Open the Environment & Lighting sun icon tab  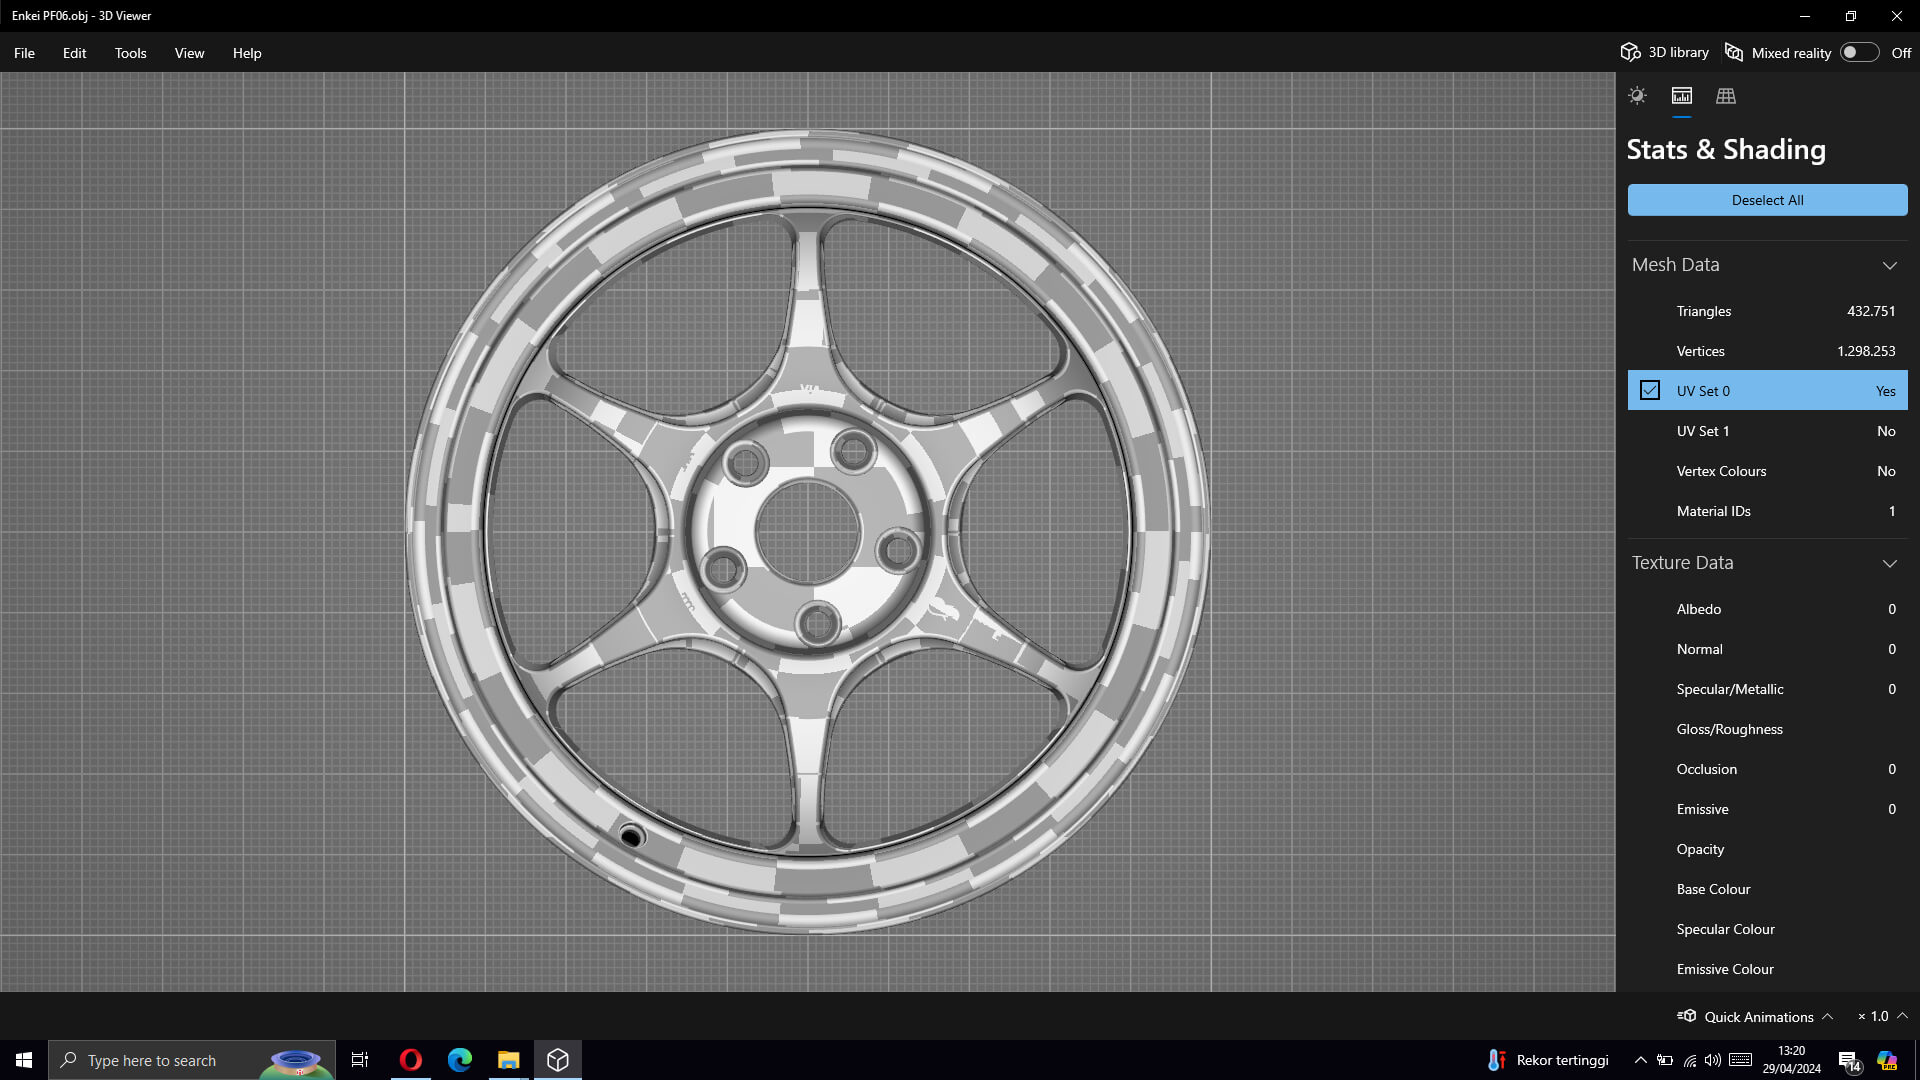[x=1637, y=96]
